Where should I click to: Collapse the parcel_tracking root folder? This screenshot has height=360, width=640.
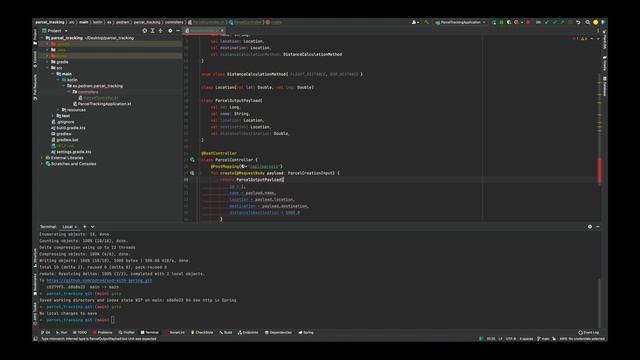42,38
